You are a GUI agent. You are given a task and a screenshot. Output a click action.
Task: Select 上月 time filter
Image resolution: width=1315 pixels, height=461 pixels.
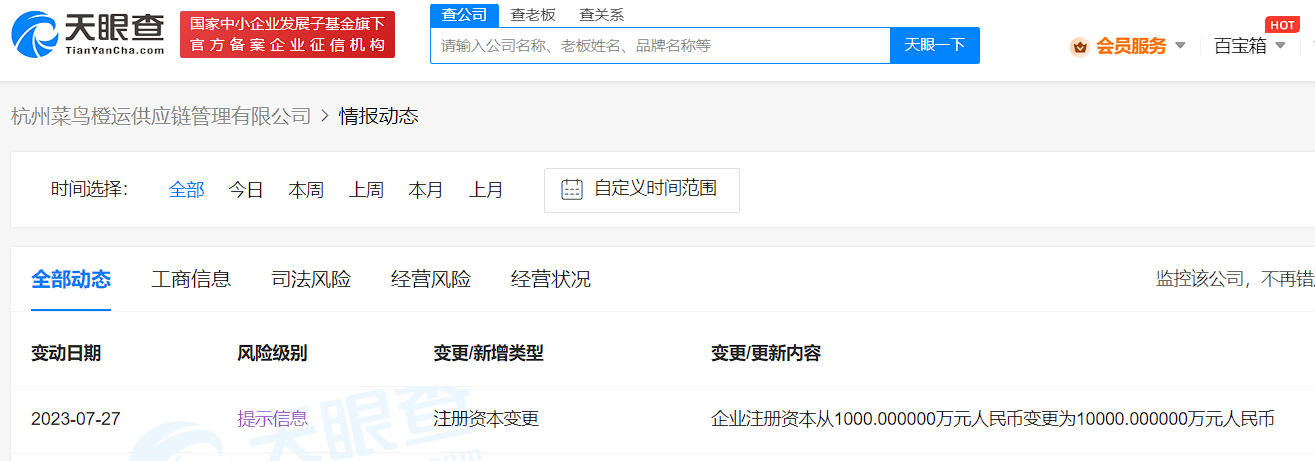pyautogui.click(x=486, y=190)
